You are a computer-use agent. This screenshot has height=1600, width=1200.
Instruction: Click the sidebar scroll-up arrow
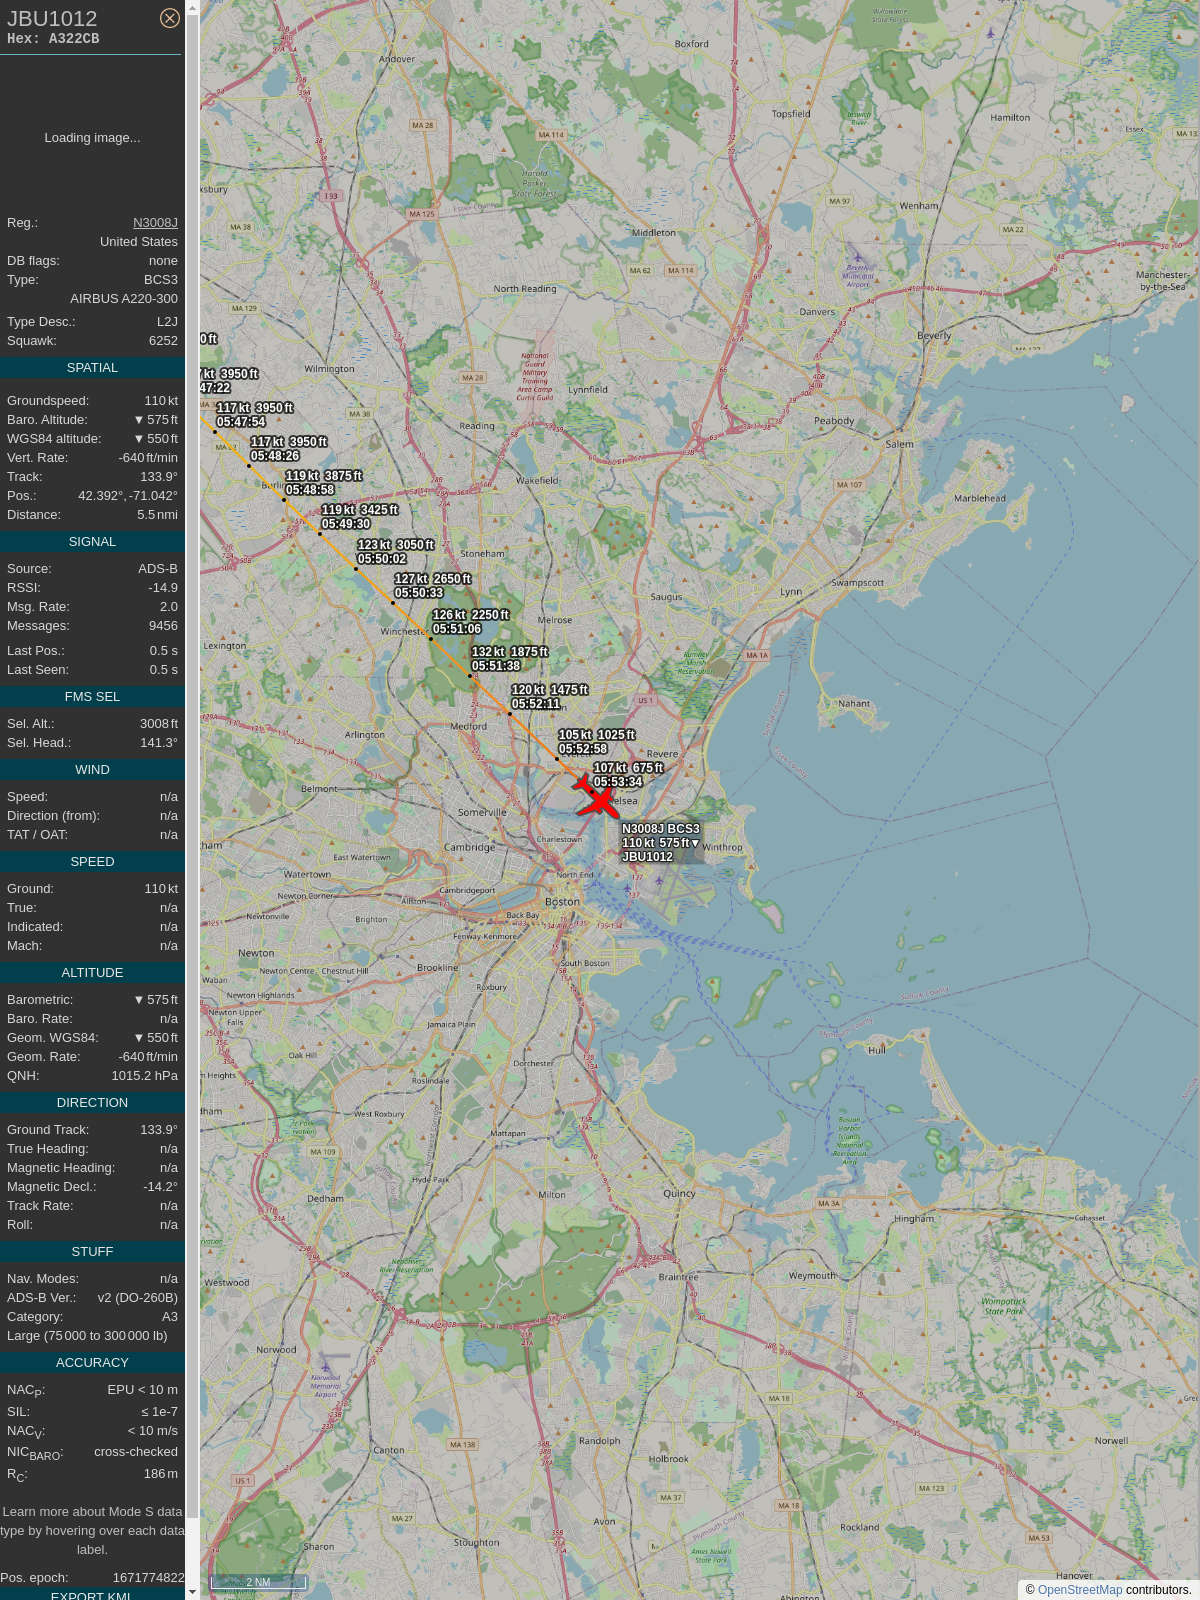click(192, 7)
